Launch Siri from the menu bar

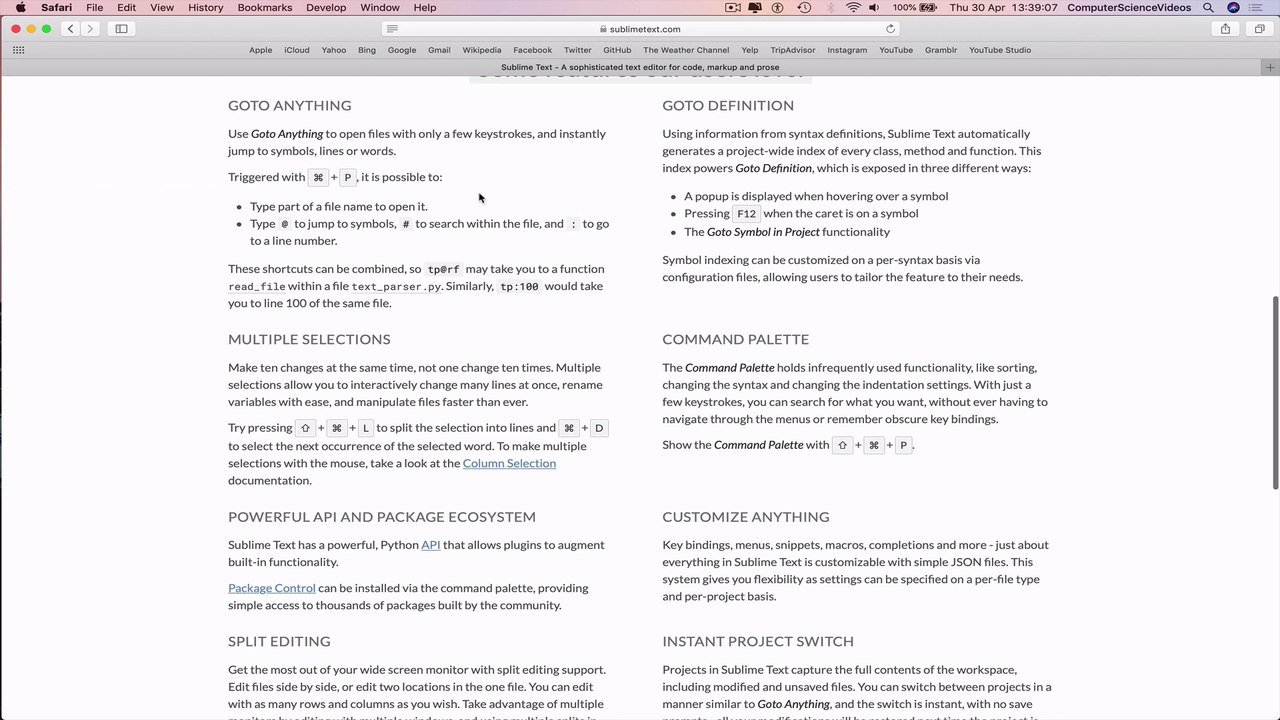[x=1233, y=8]
